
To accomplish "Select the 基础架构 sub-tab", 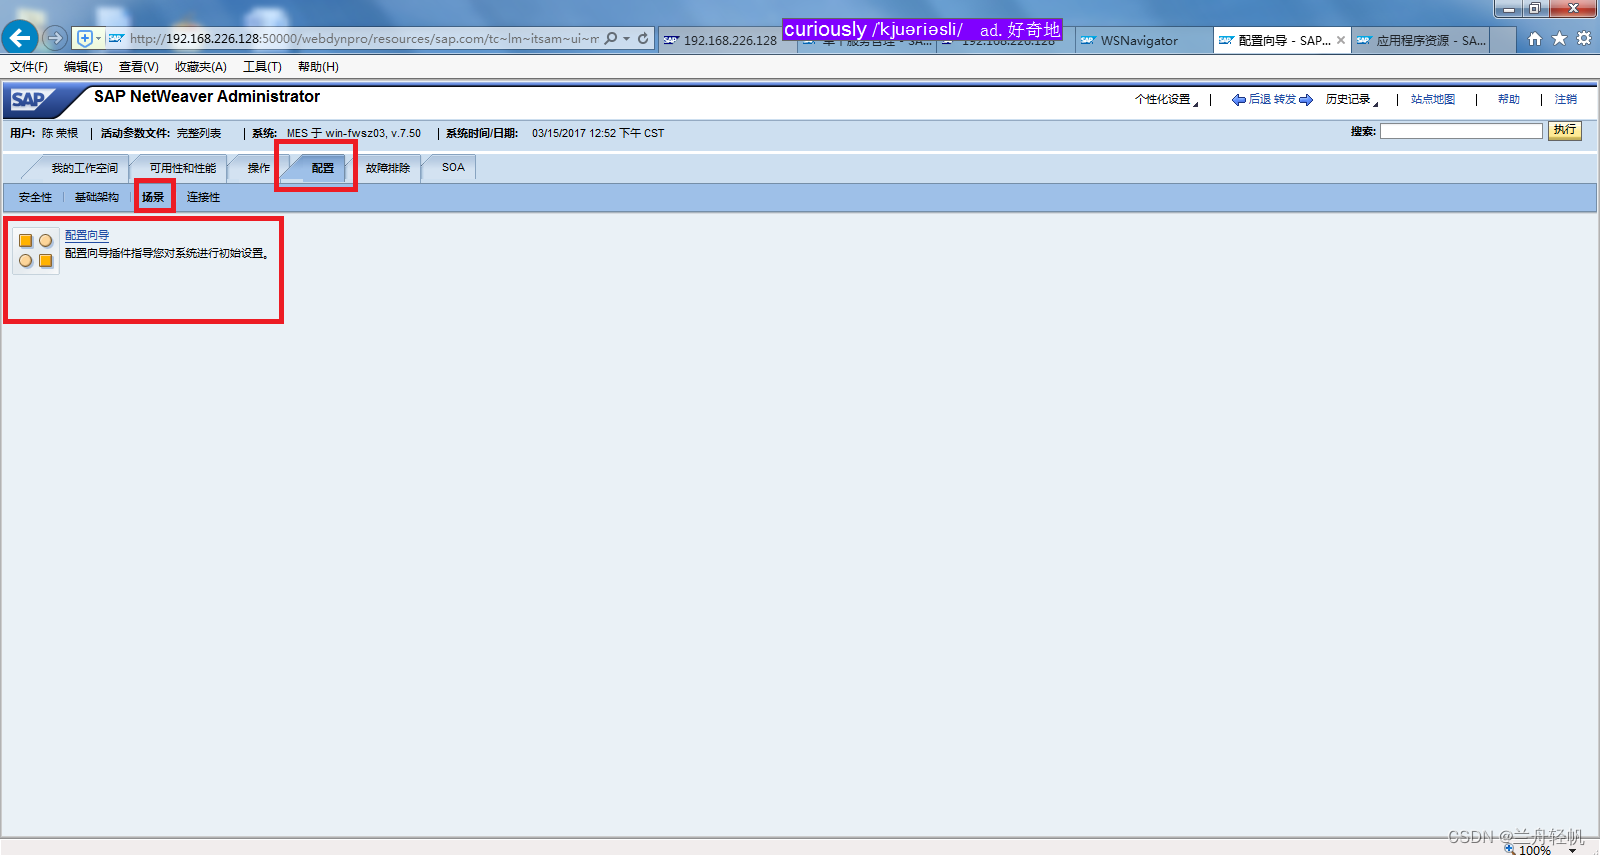I will click(97, 197).
